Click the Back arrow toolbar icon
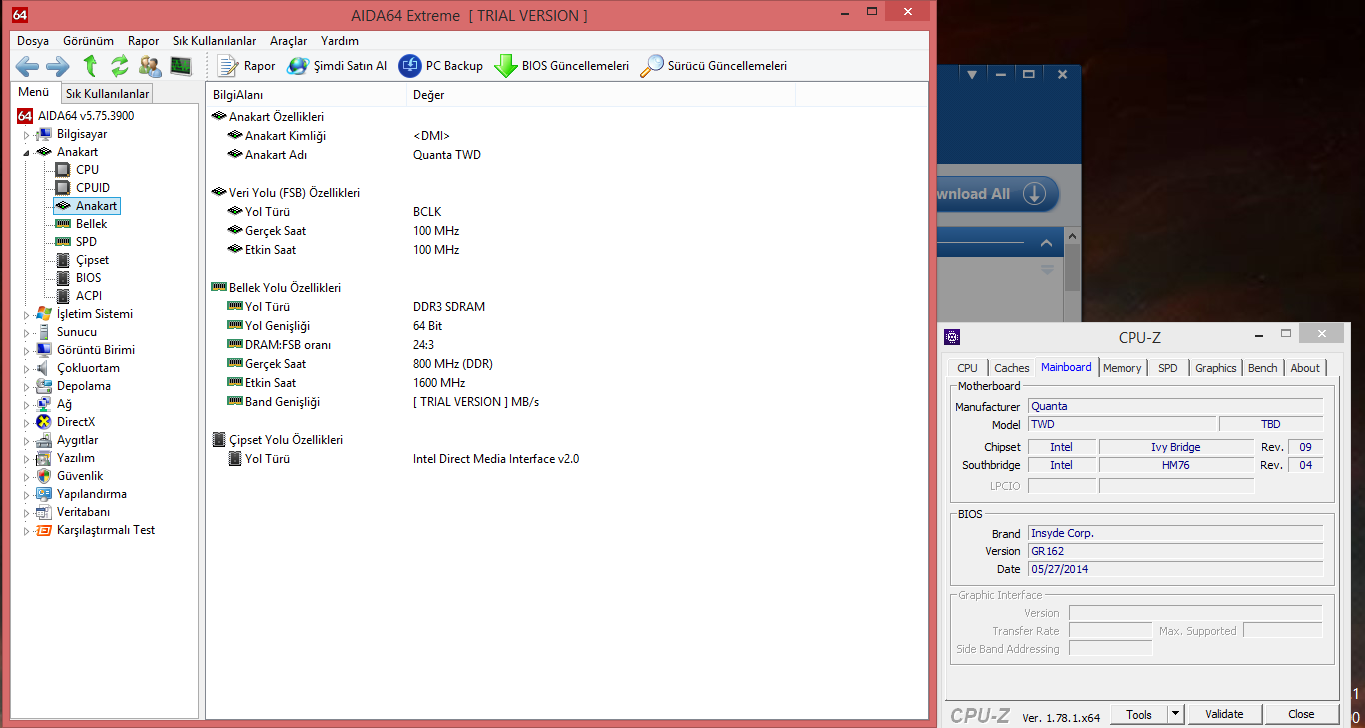The height and width of the screenshot is (728, 1365). click(27, 67)
